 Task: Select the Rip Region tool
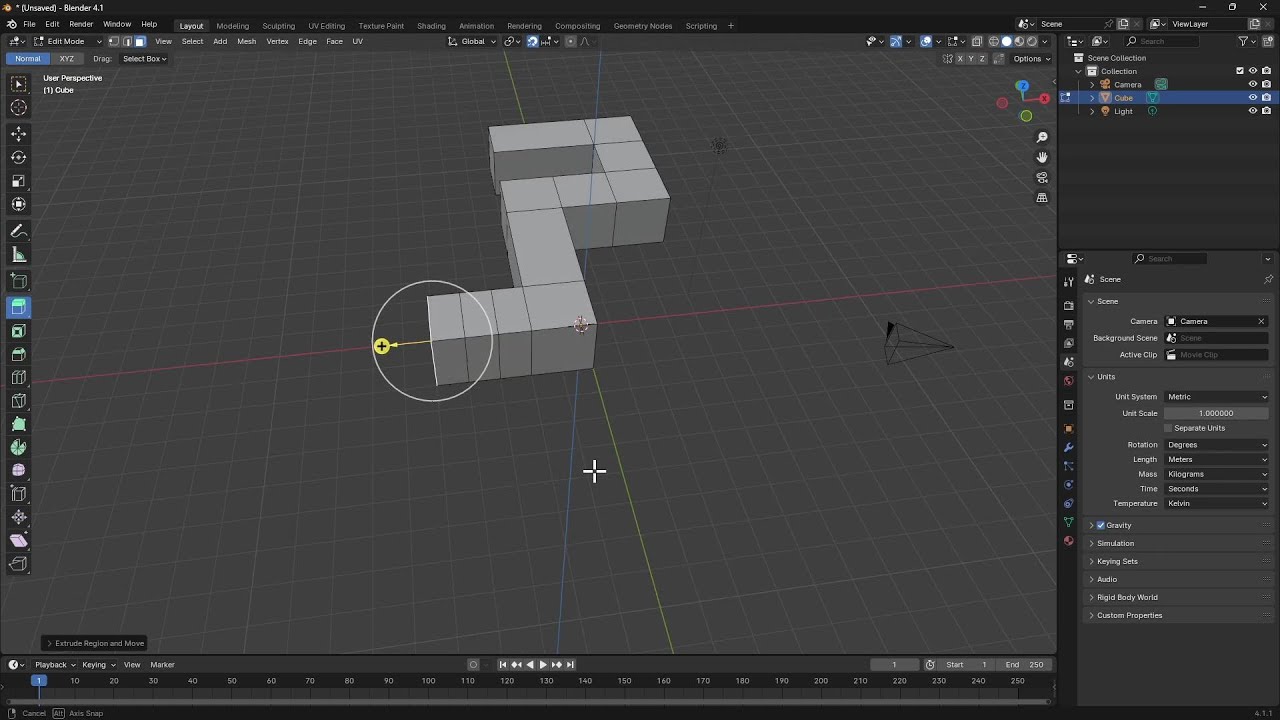pyautogui.click(x=19, y=564)
